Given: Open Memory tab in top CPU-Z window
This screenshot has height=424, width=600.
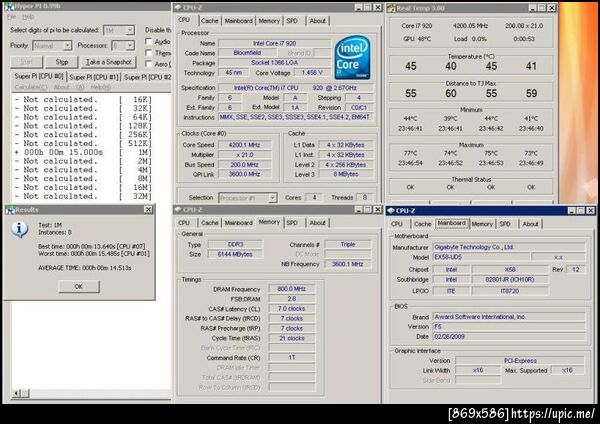Looking at the screenshot, I should [x=269, y=21].
